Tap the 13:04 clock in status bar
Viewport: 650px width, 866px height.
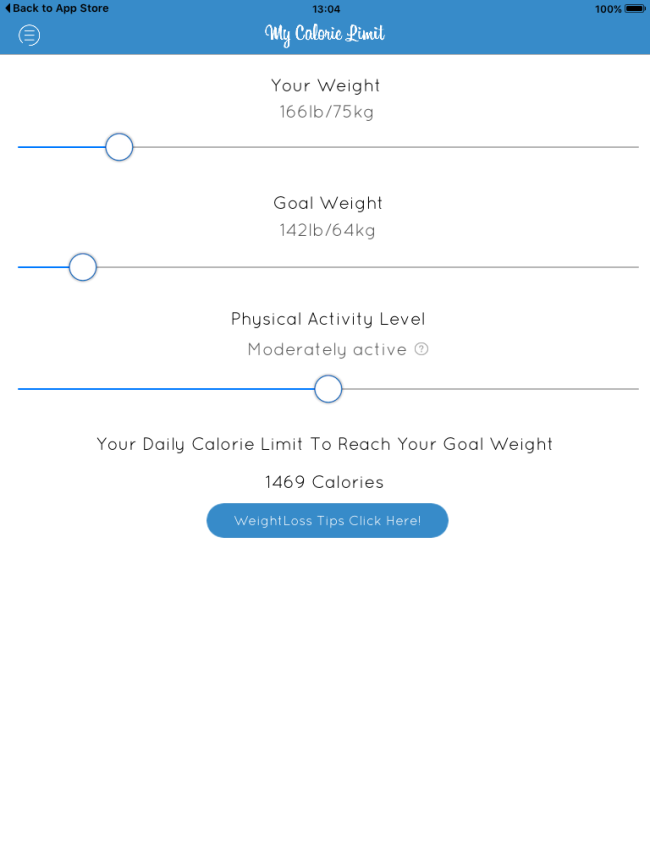326,9
